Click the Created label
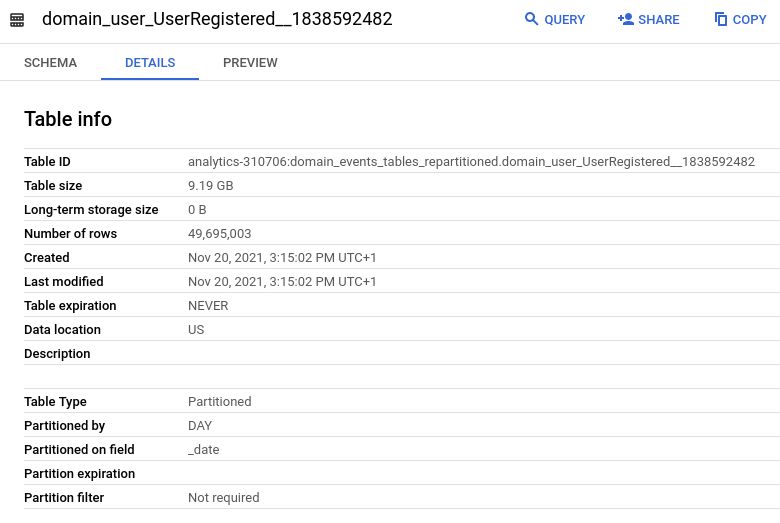Screen dimensions: 780x523 [x=47, y=258]
